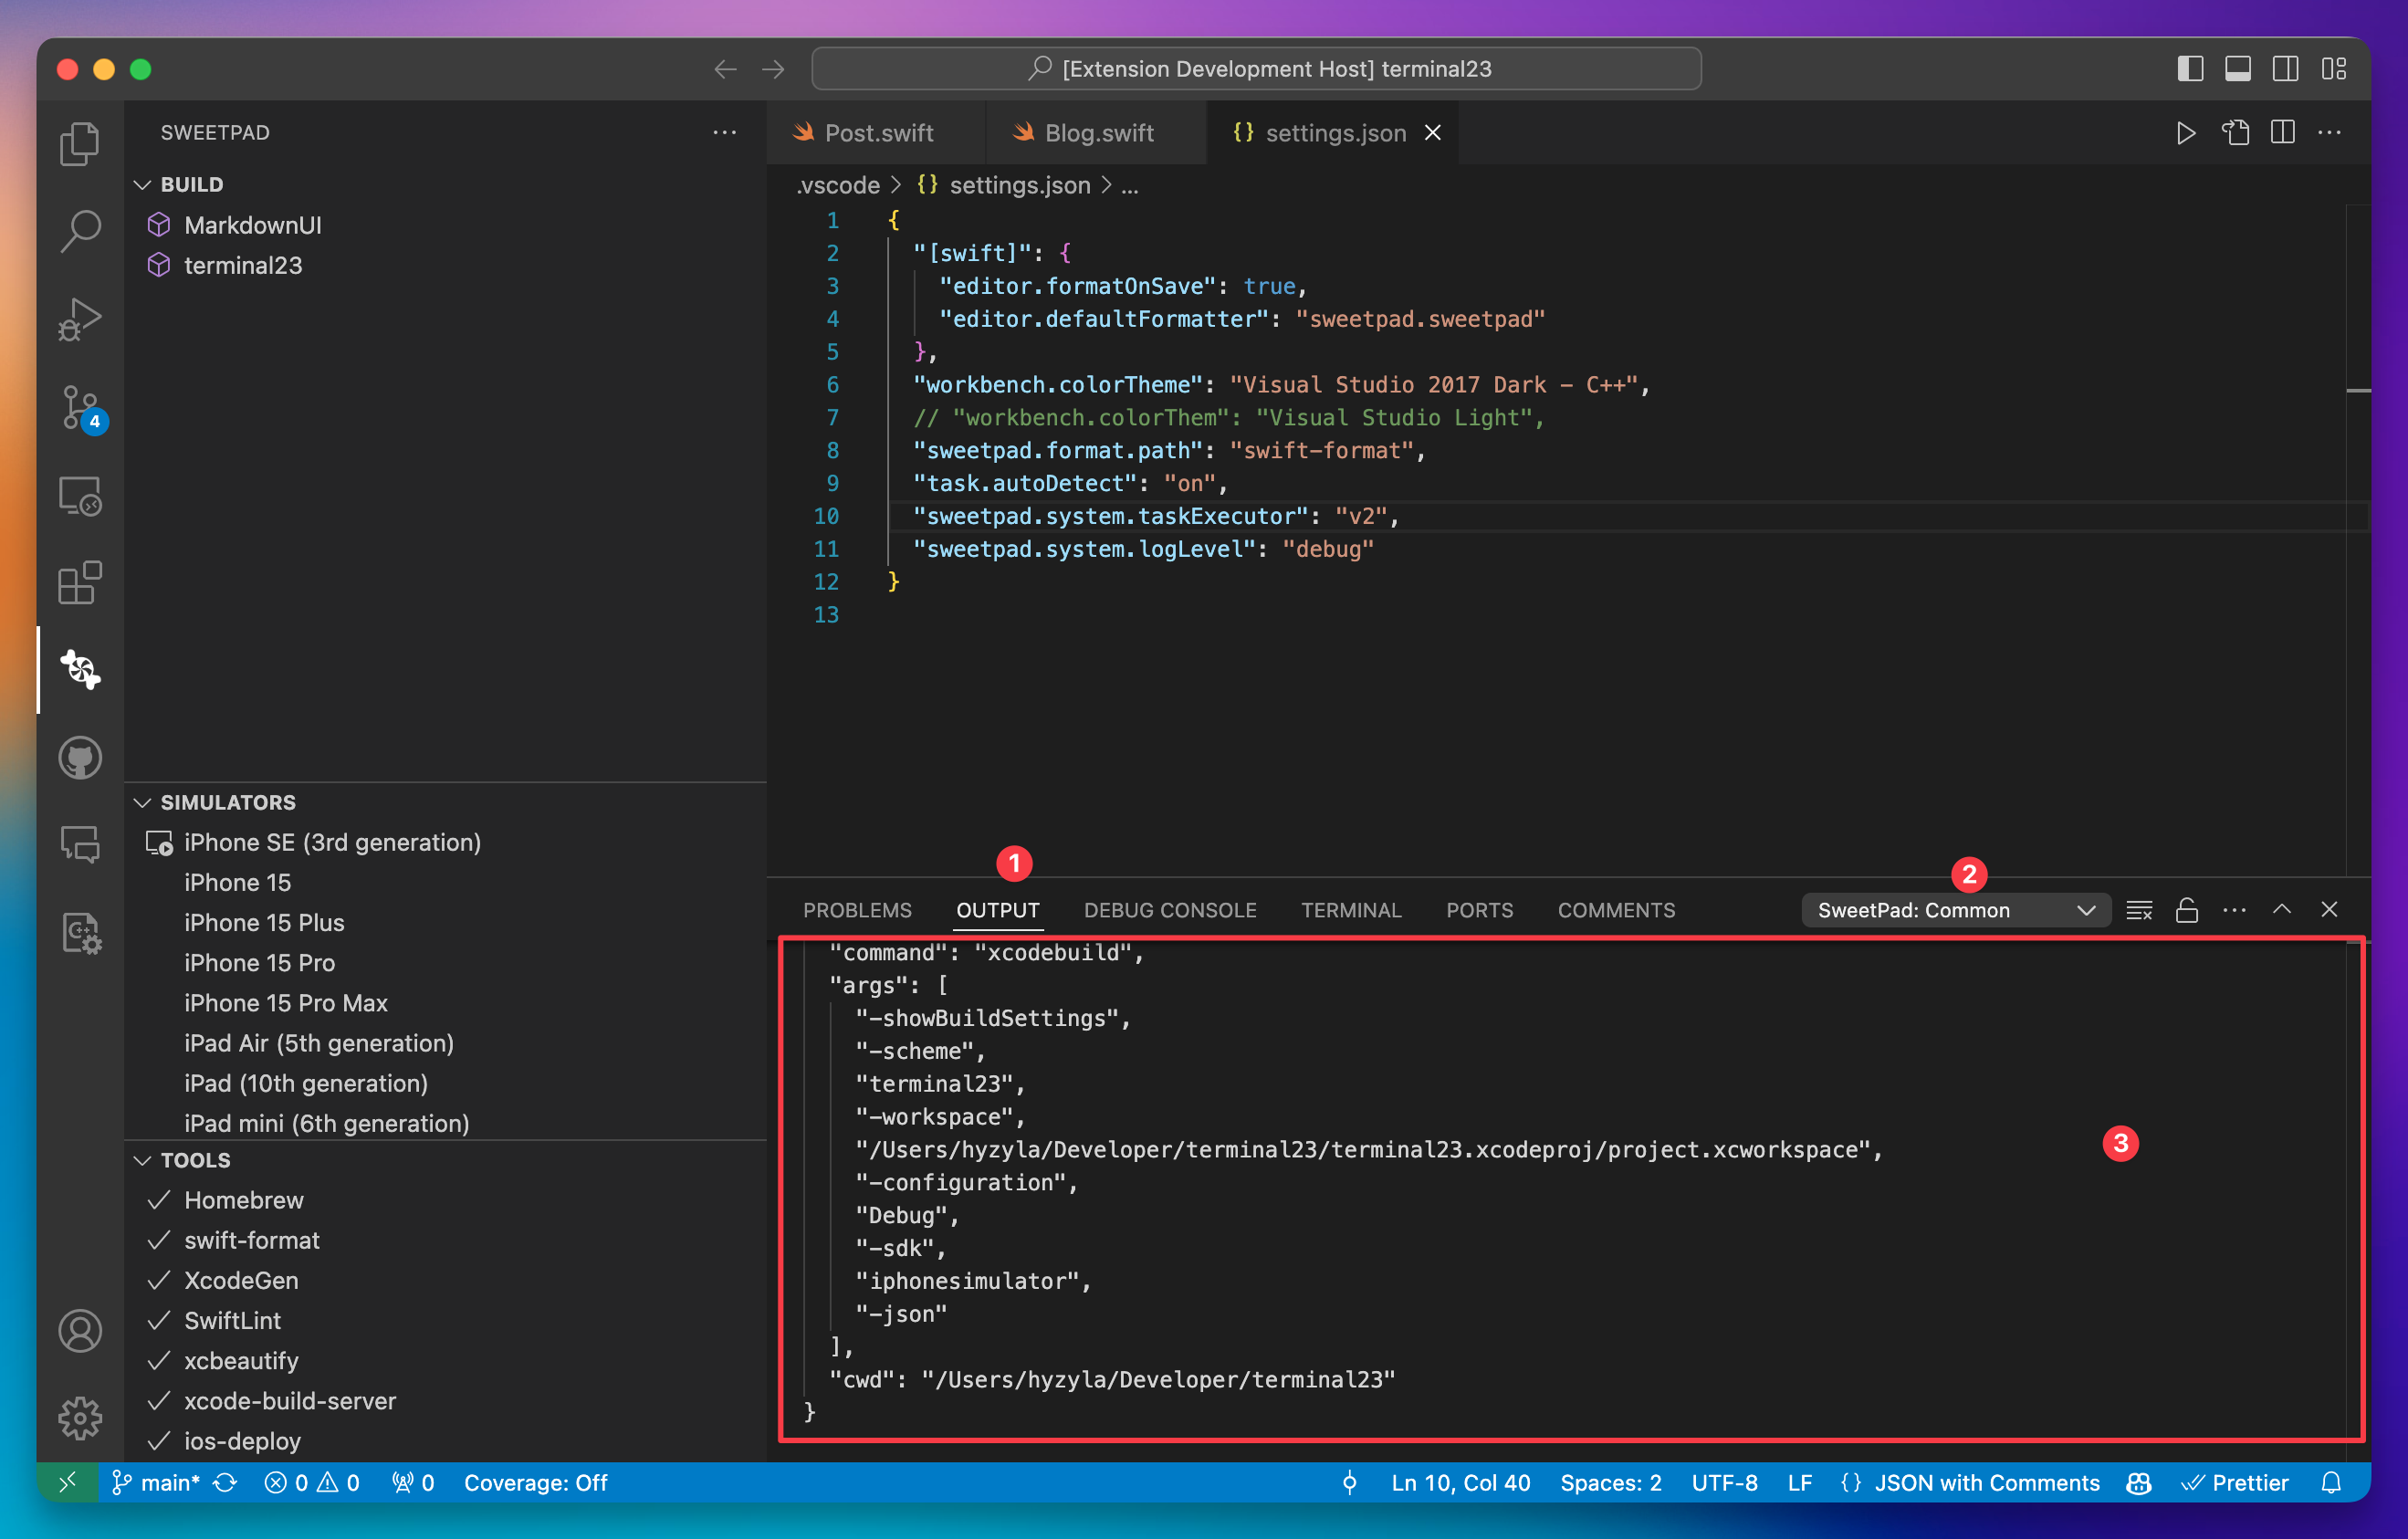Close the settings.json tab
This screenshot has height=1539, width=2408.
pyautogui.click(x=1433, y=133)
